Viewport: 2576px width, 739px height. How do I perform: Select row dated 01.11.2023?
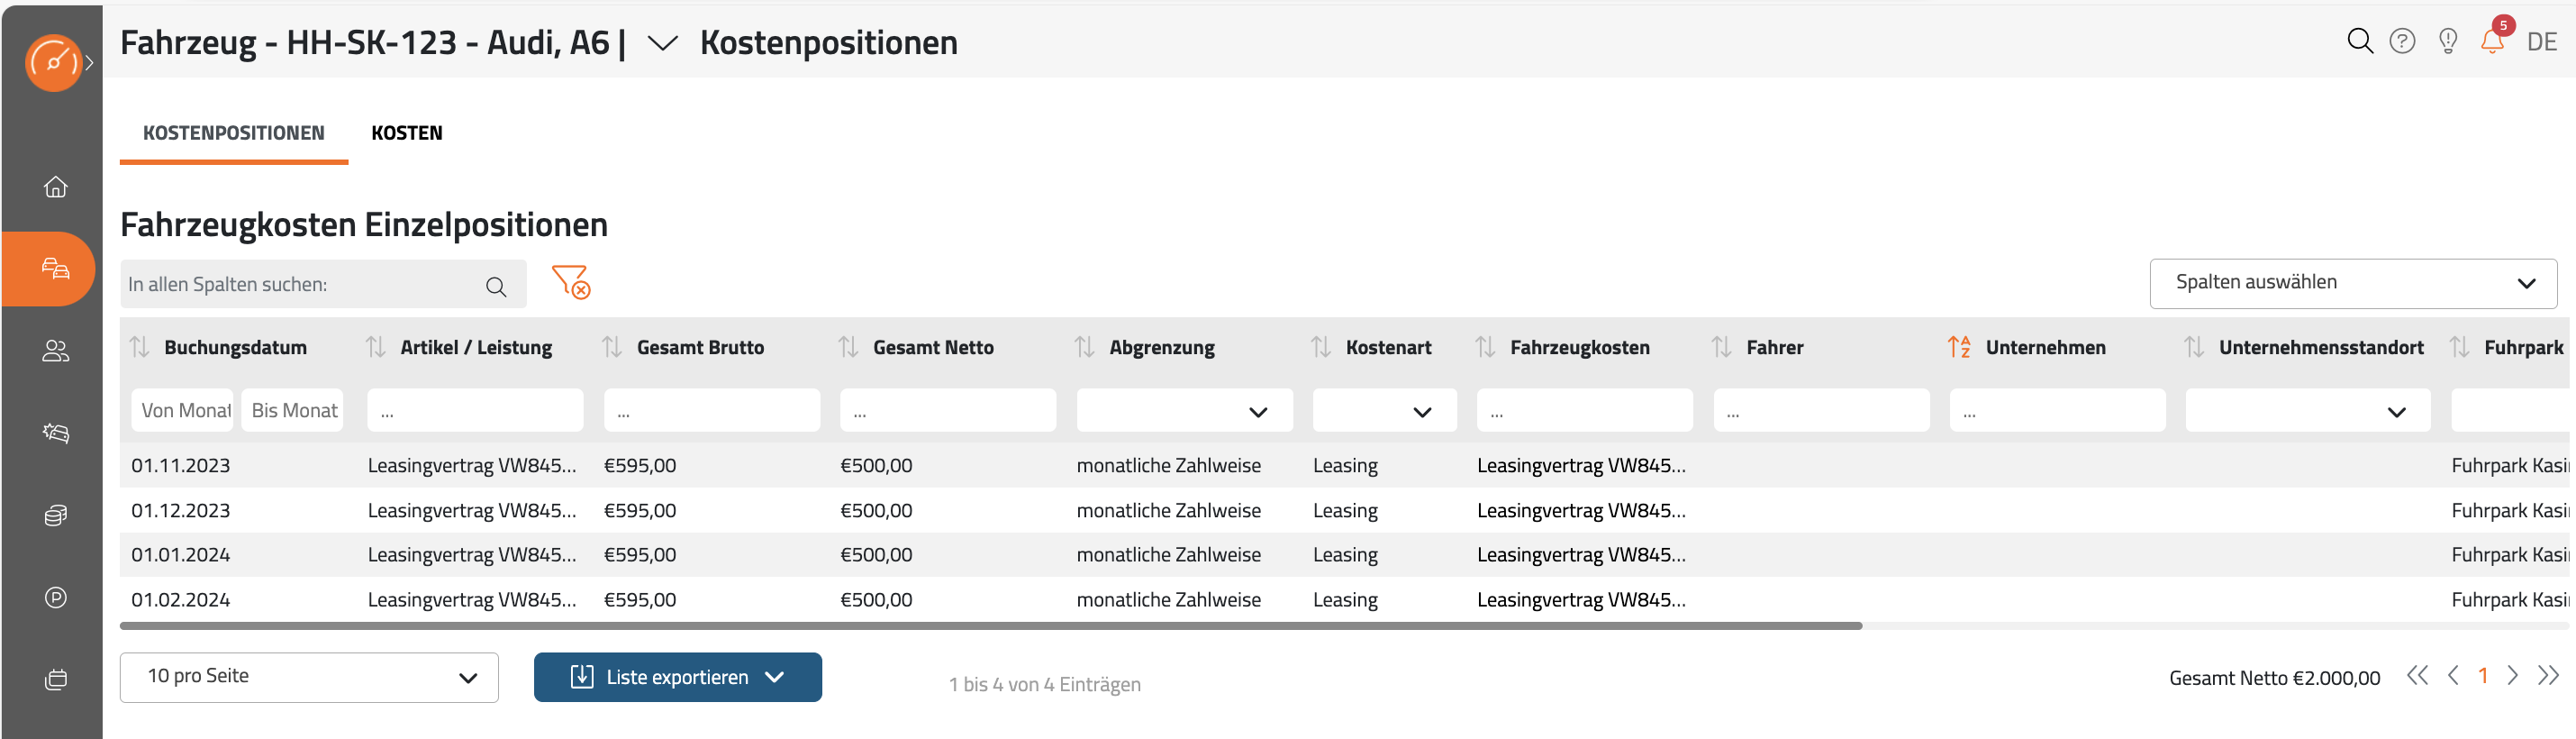click(x=1344, y=465)
